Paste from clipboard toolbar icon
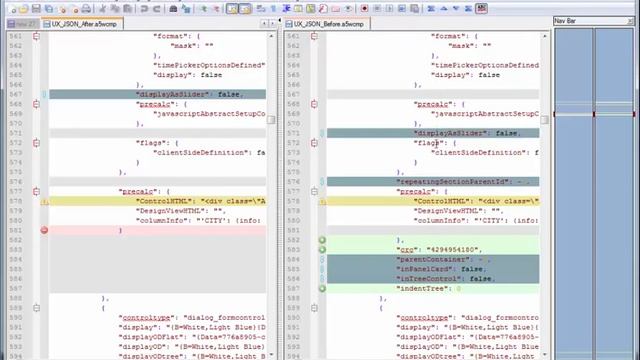 click(128, 9)
